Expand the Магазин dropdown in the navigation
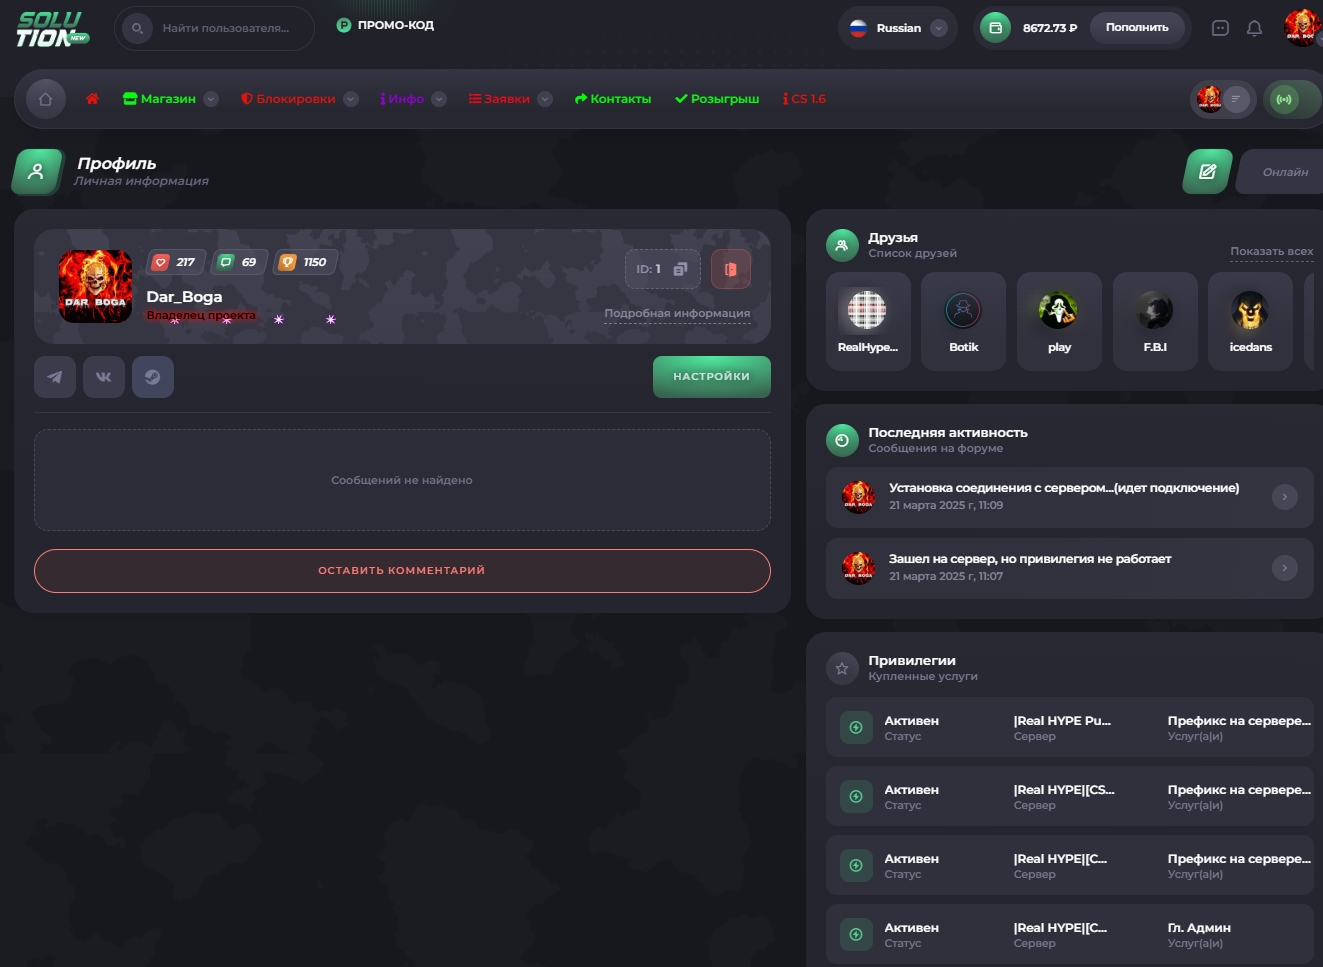 (x=210, y=99)
